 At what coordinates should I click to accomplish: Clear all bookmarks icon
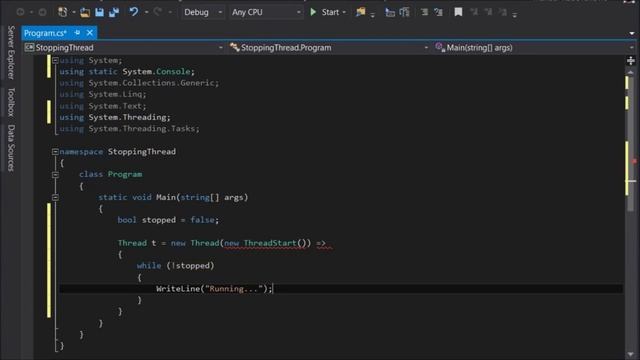(x=502, y=12)
